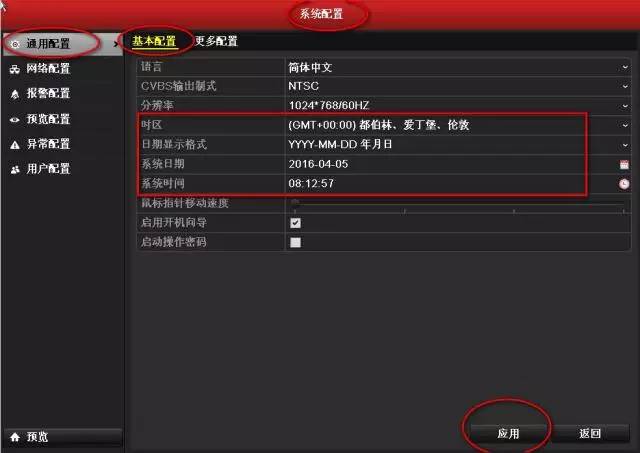This screenshot has height=453, width=640.
Task: Click the 返回 back button
Action: tap(590, 433)
